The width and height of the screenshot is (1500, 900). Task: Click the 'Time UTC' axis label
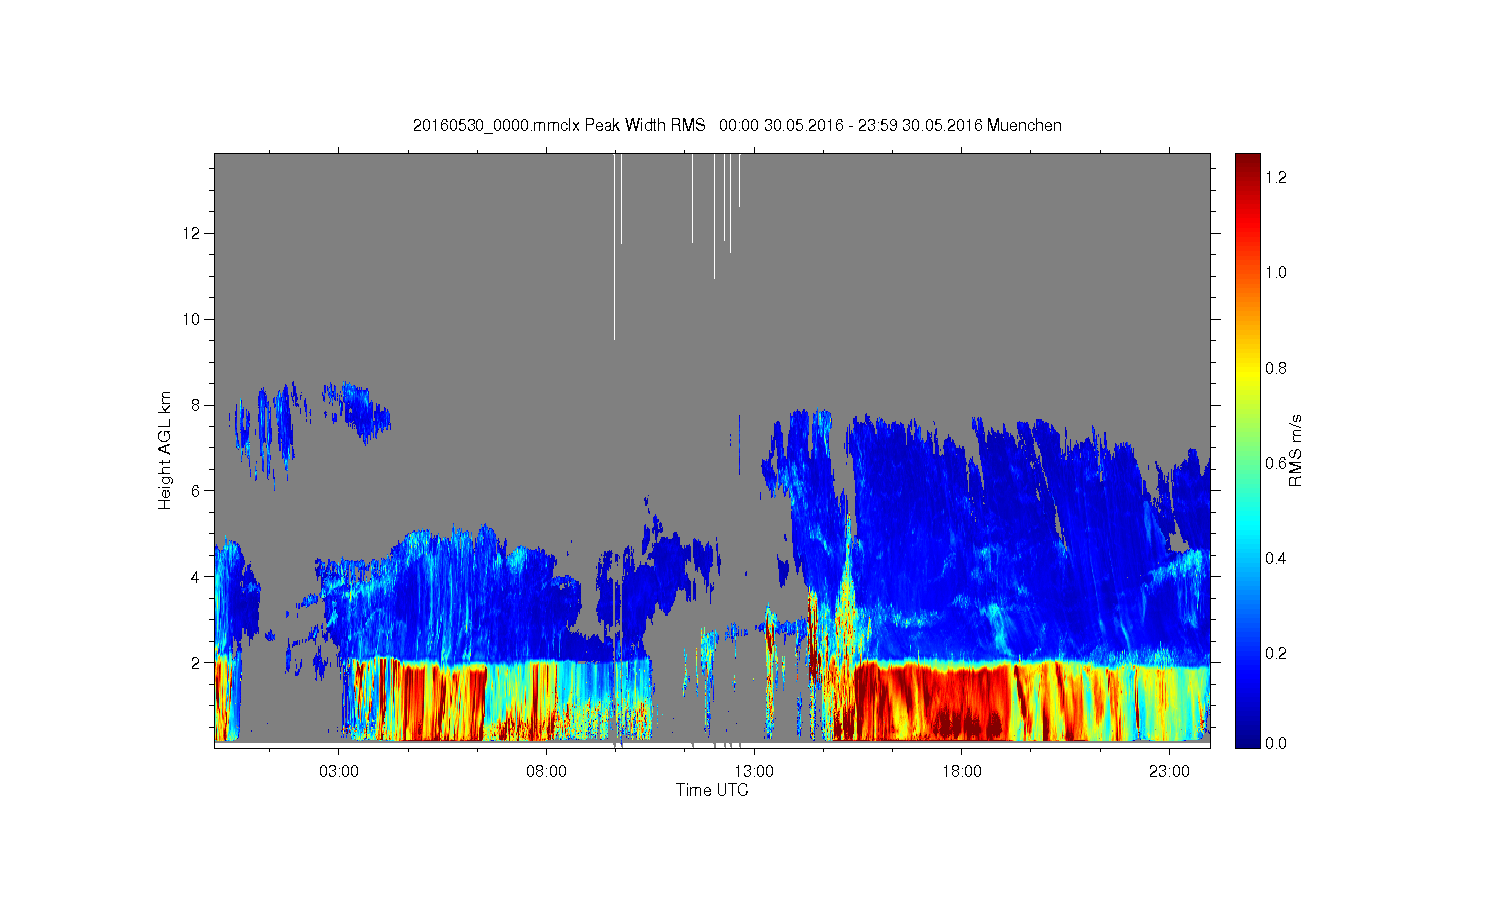coord(712,790)
